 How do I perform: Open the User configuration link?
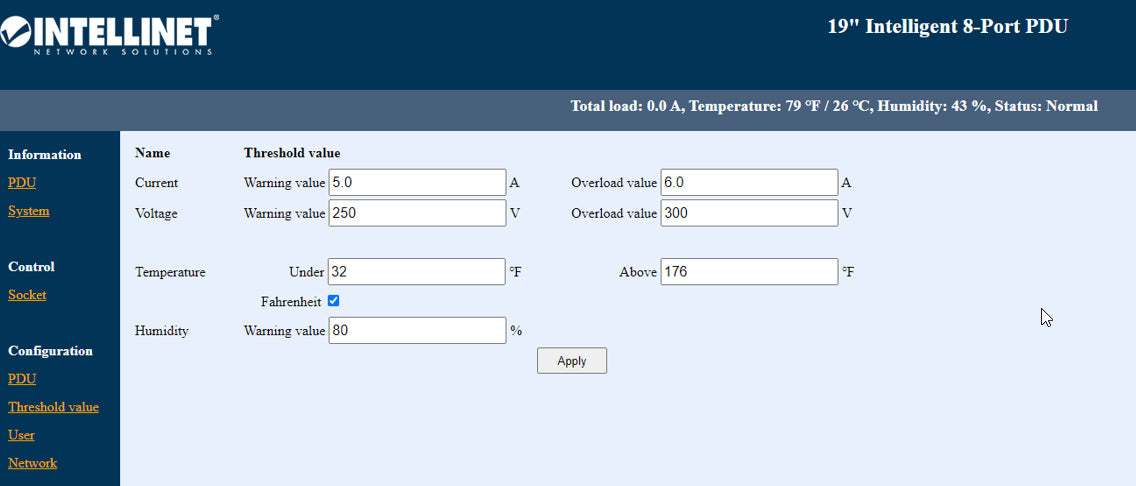[x=21, y=435]
